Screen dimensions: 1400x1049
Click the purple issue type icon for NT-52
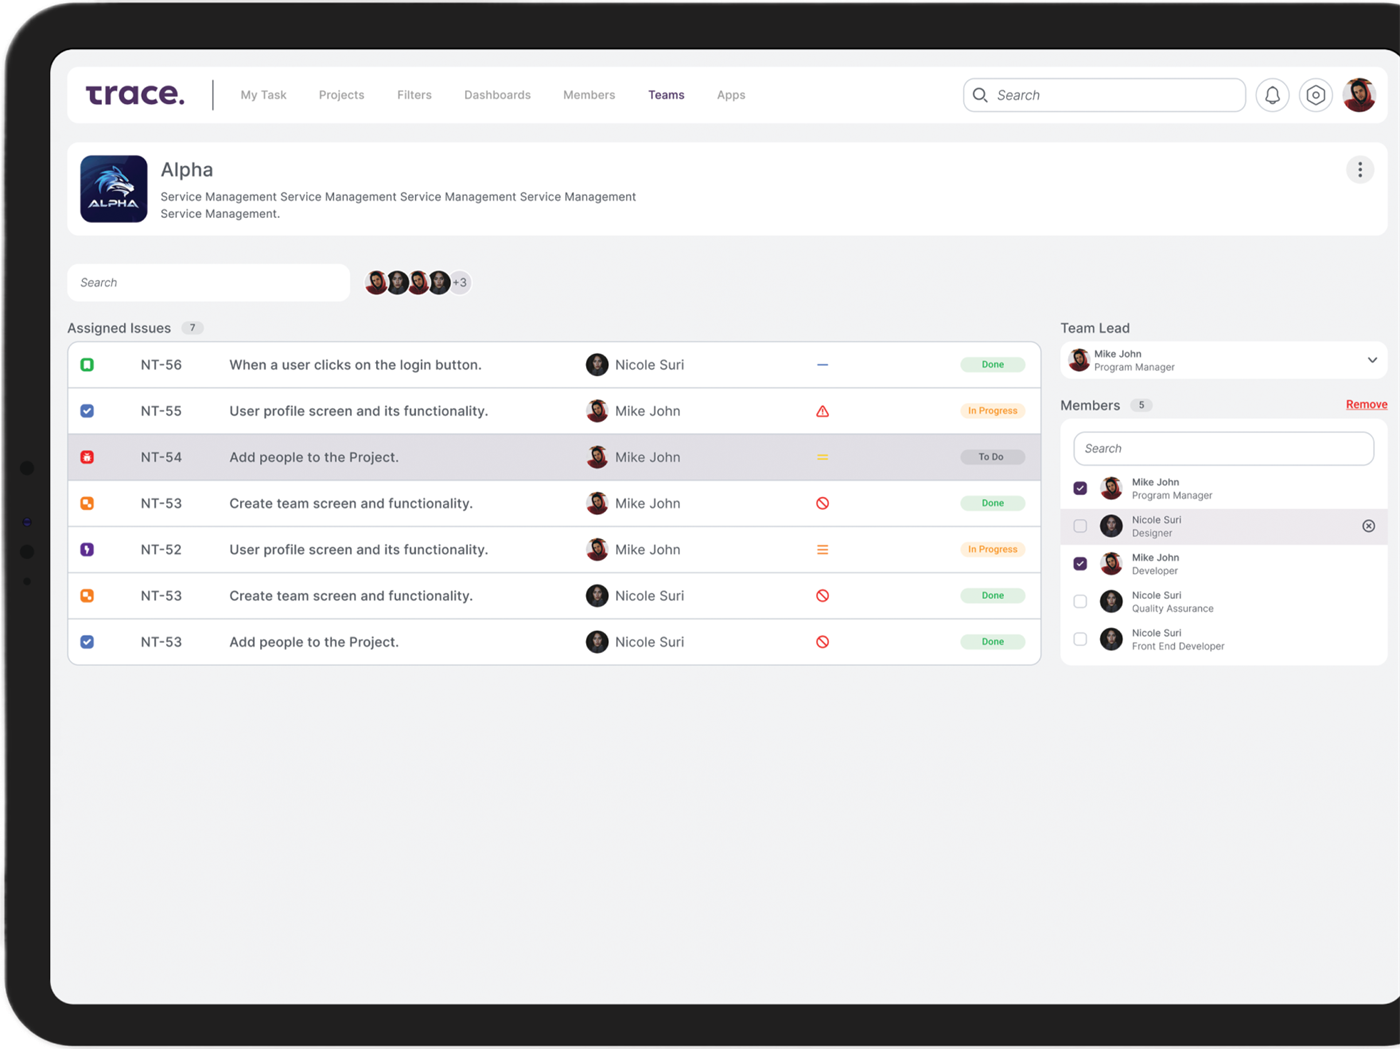point(87,550)
